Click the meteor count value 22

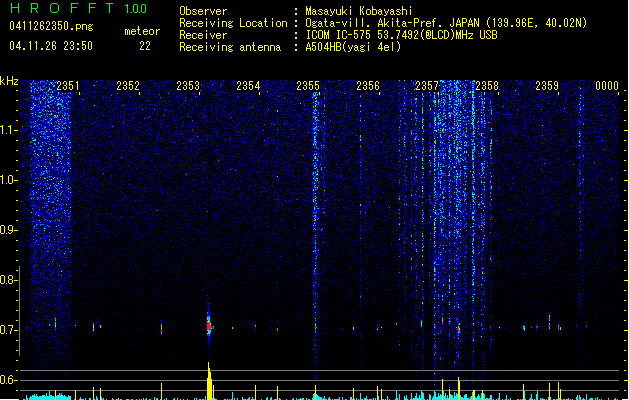pyautogui.click(x=145, y=46)
